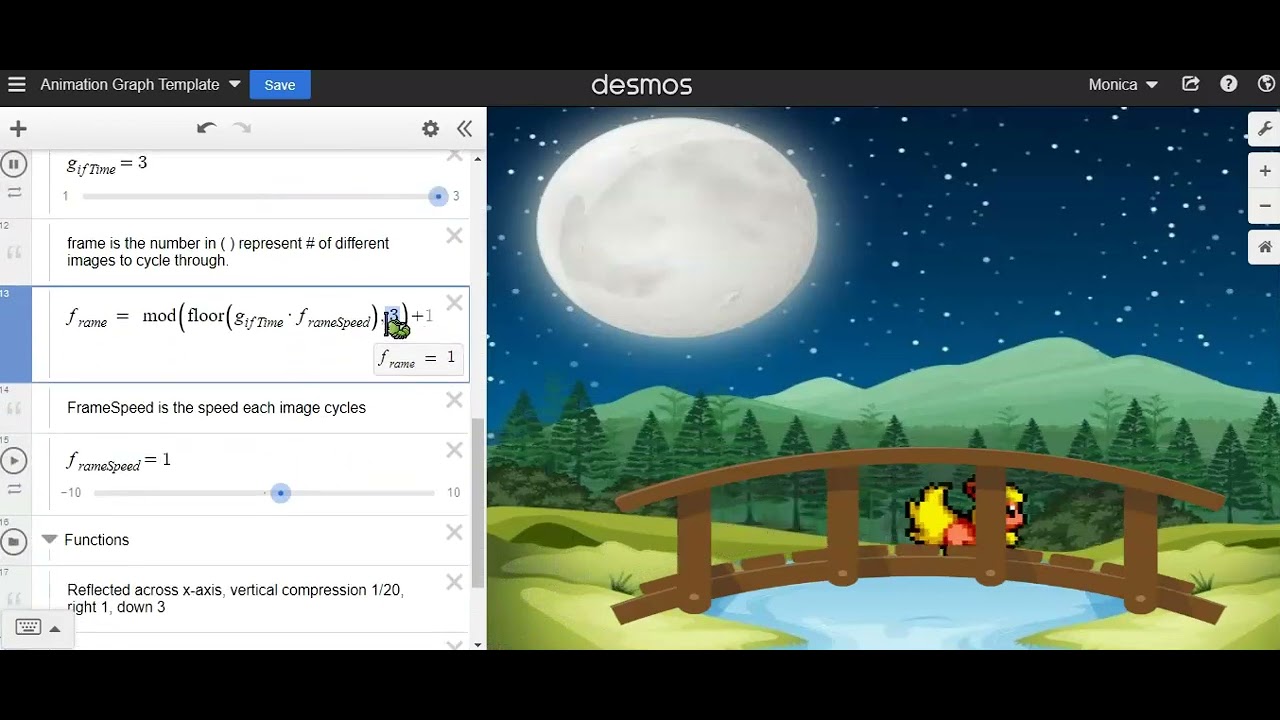
Task: Open the Edit List gear icon
Action: click(430, 128)
